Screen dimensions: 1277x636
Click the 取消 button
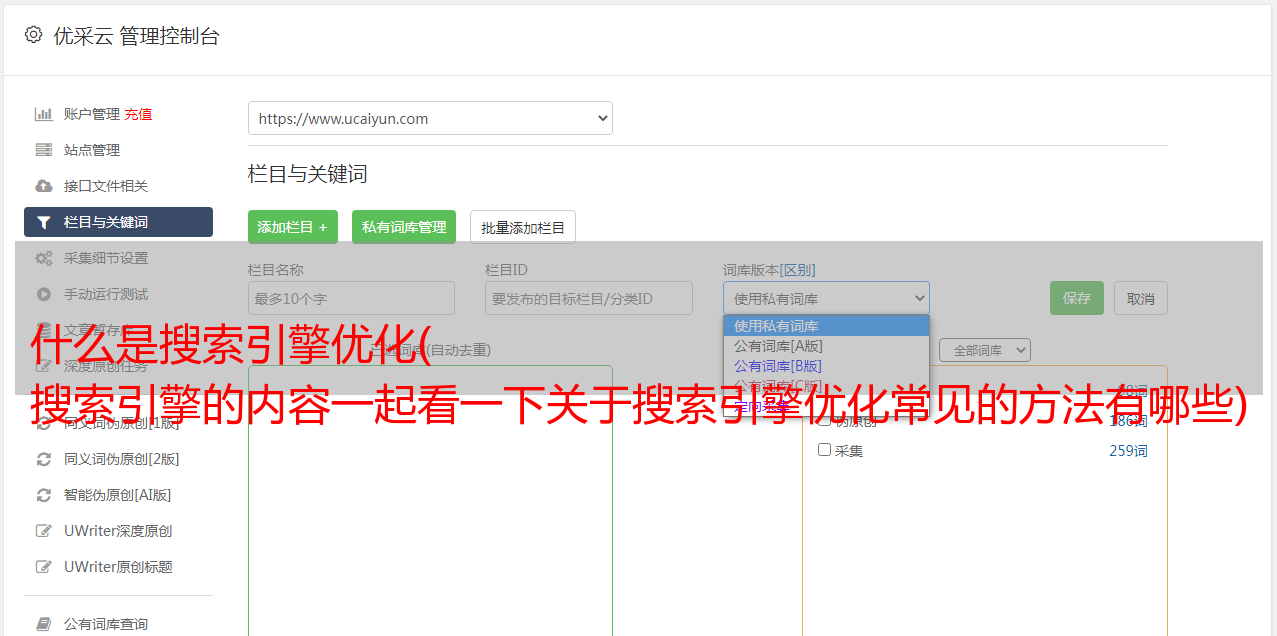(1141, 298)
